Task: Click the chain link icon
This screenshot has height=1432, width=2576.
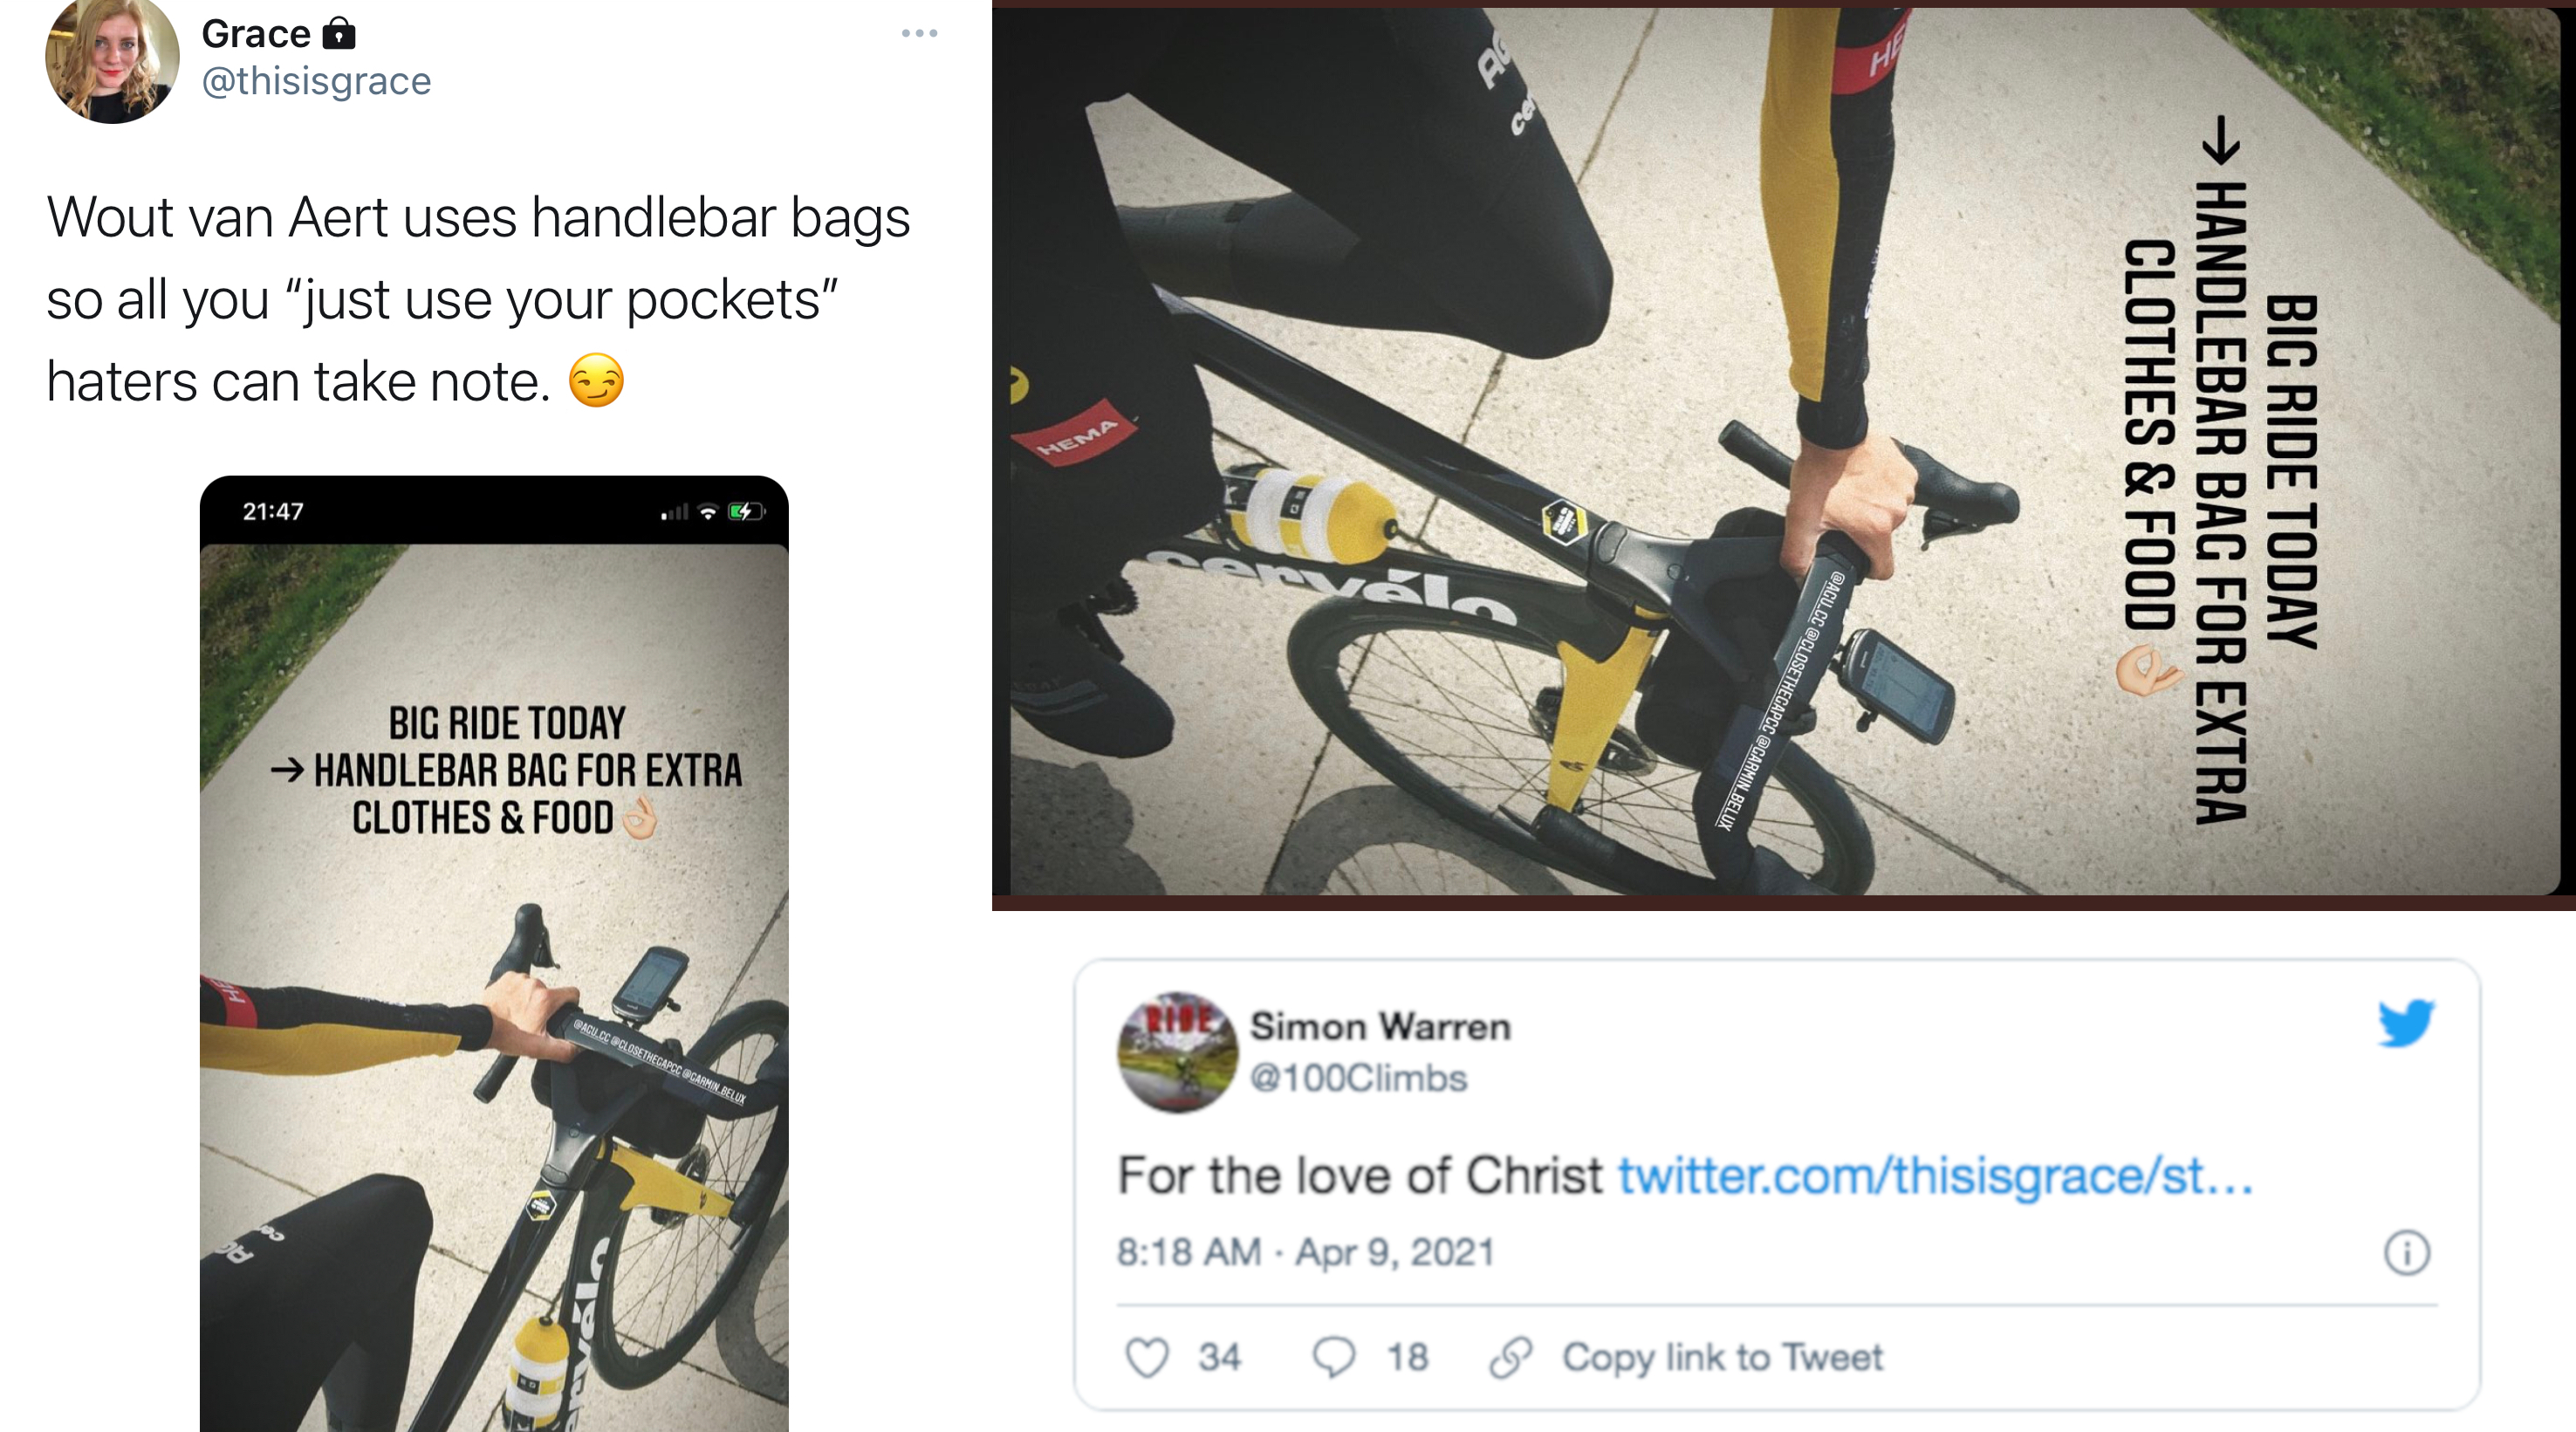Action: 1510,1358
